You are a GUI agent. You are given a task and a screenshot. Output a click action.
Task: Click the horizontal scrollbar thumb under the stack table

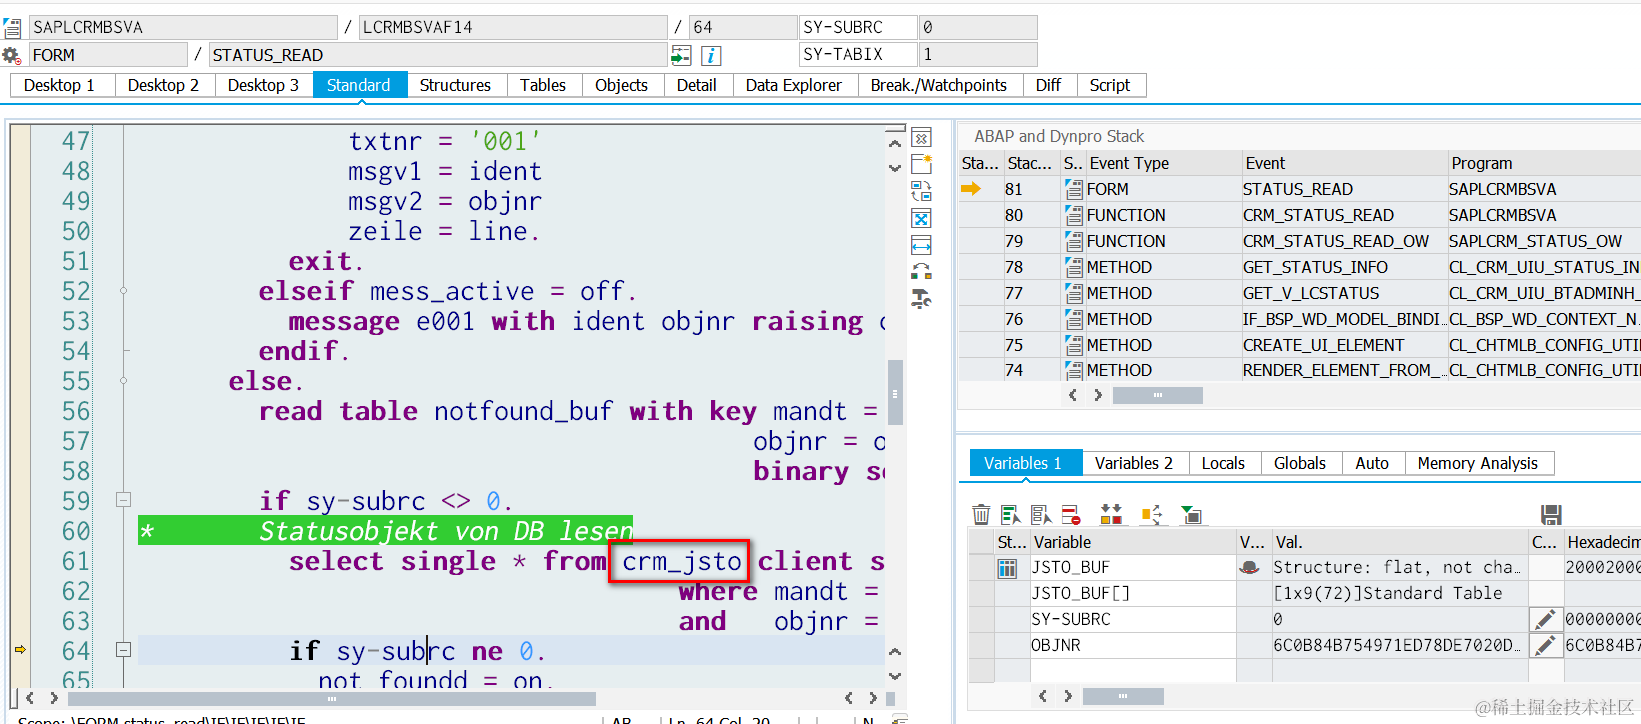click(x=1157, y=395)
